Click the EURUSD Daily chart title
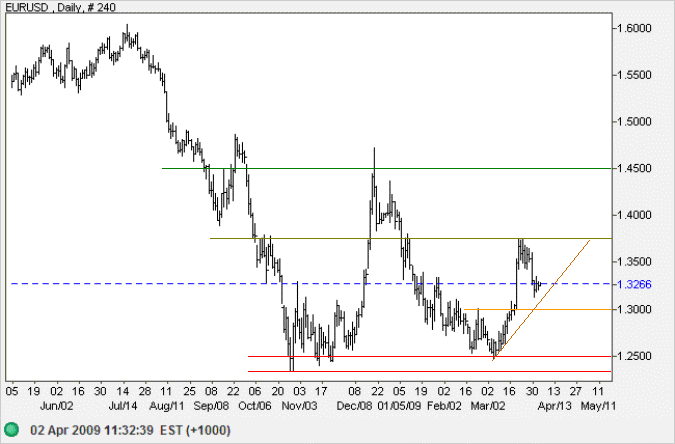Image resolution: width=675 pixels, height=444 pixels. coord(60,7)
